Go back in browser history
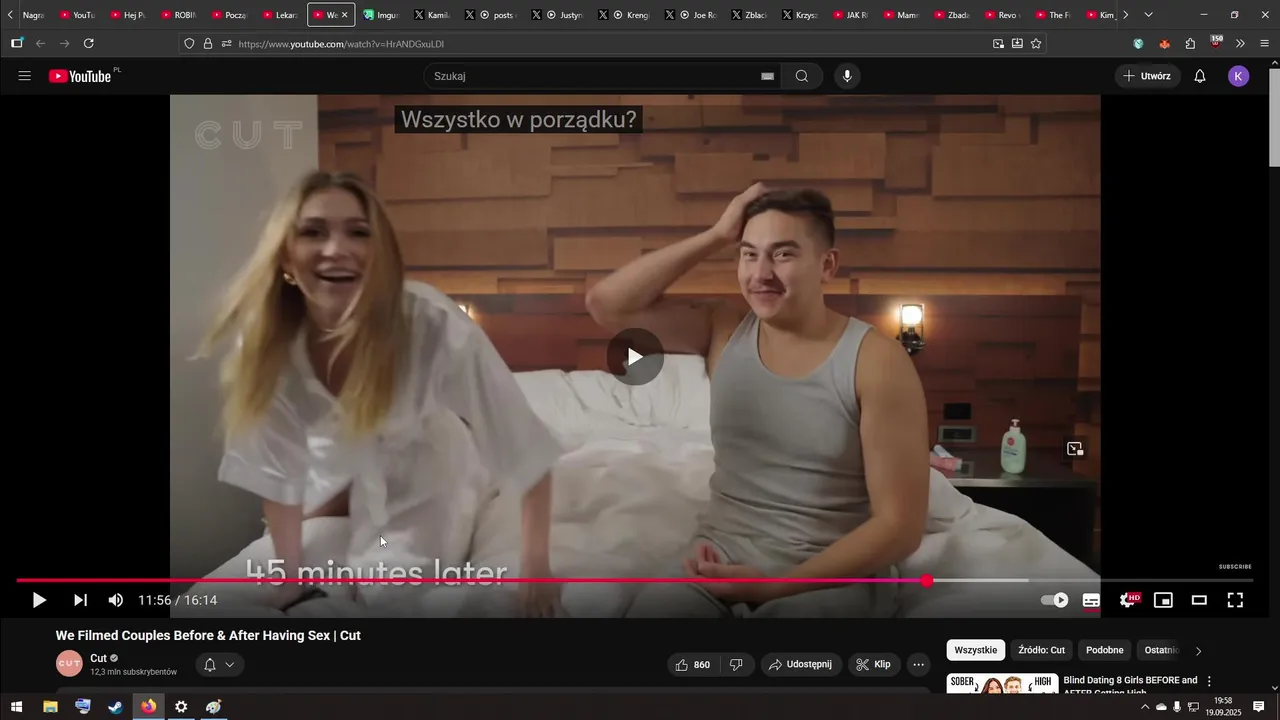The height and width of the screenshot is (720, 1280). click(x=41, y=44)
